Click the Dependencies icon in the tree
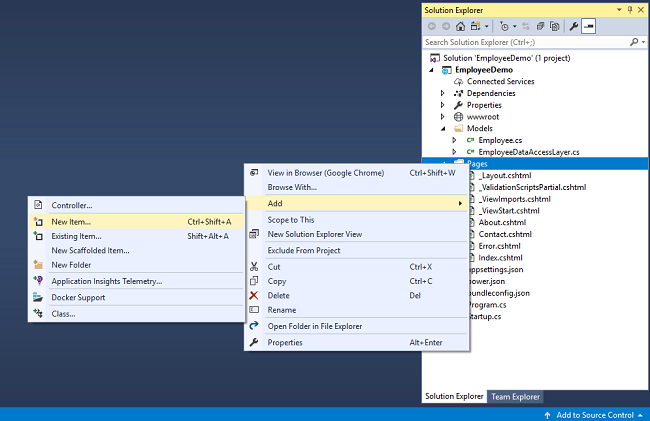 point(458,93)
